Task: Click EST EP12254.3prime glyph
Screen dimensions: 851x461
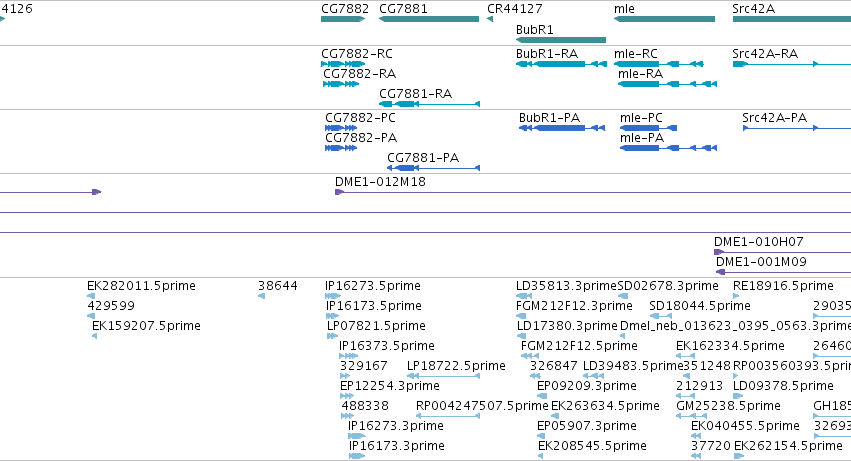Action: (347, 396)
